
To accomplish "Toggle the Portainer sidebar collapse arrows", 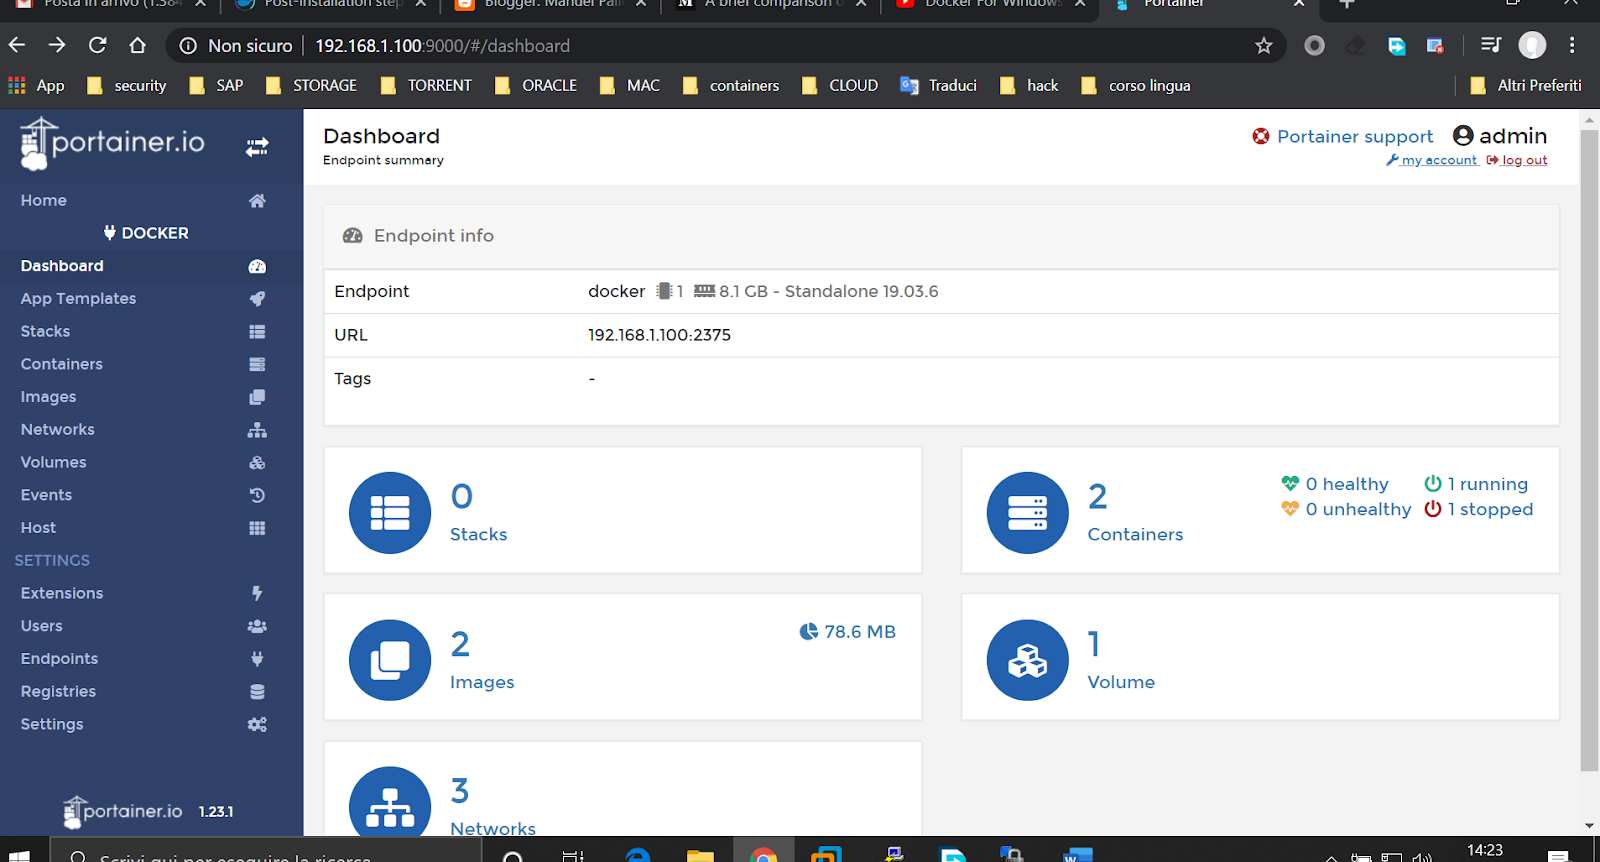I will 257,147.
